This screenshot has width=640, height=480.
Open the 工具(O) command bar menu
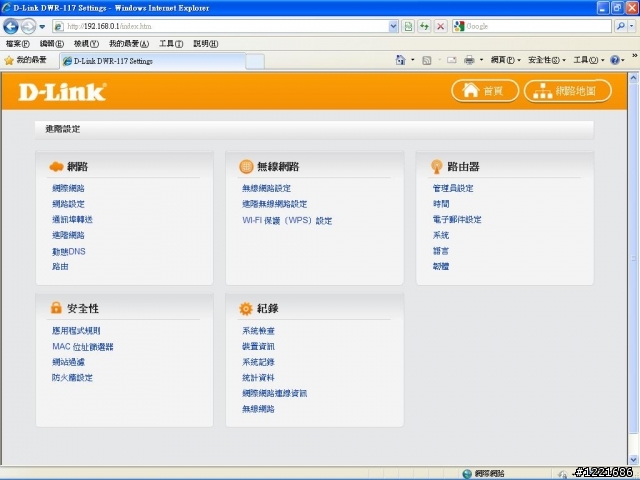tap(589, 60)
